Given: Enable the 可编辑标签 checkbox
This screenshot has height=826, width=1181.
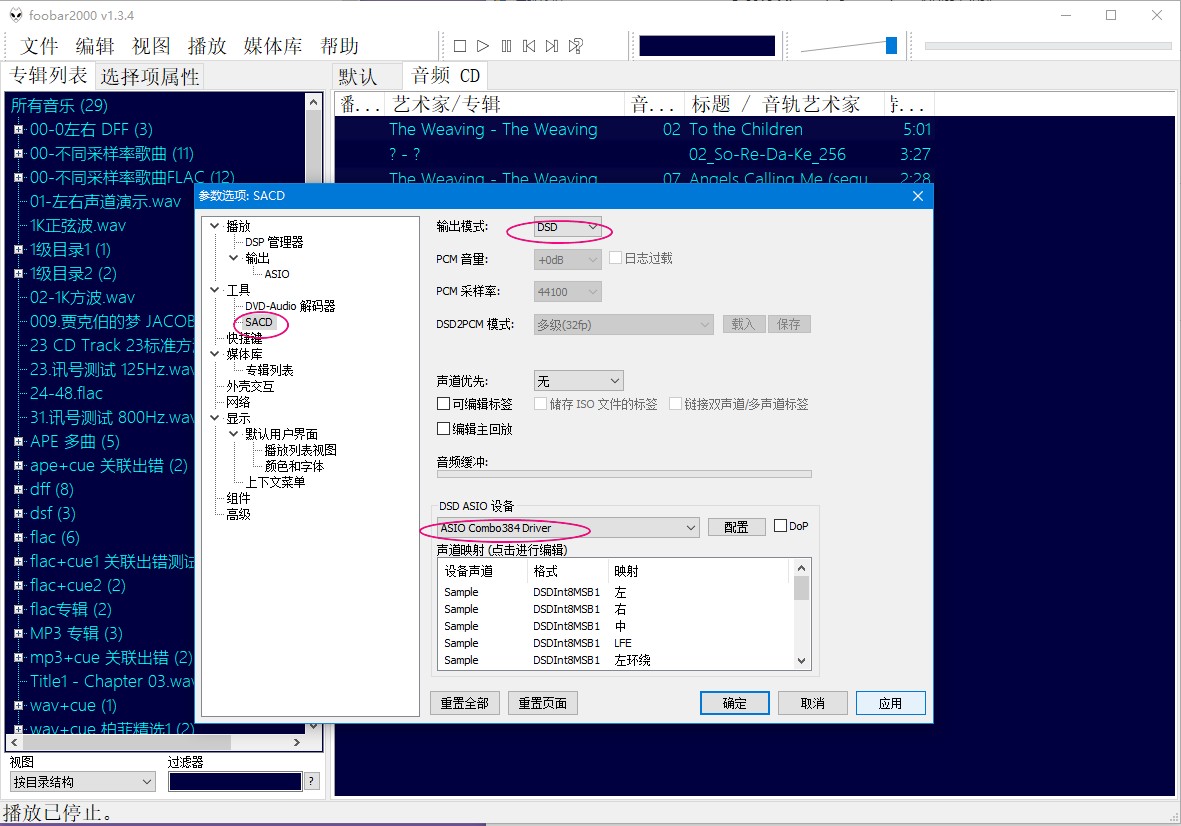Looking at the screenshot, I should (x=444, y=404).
